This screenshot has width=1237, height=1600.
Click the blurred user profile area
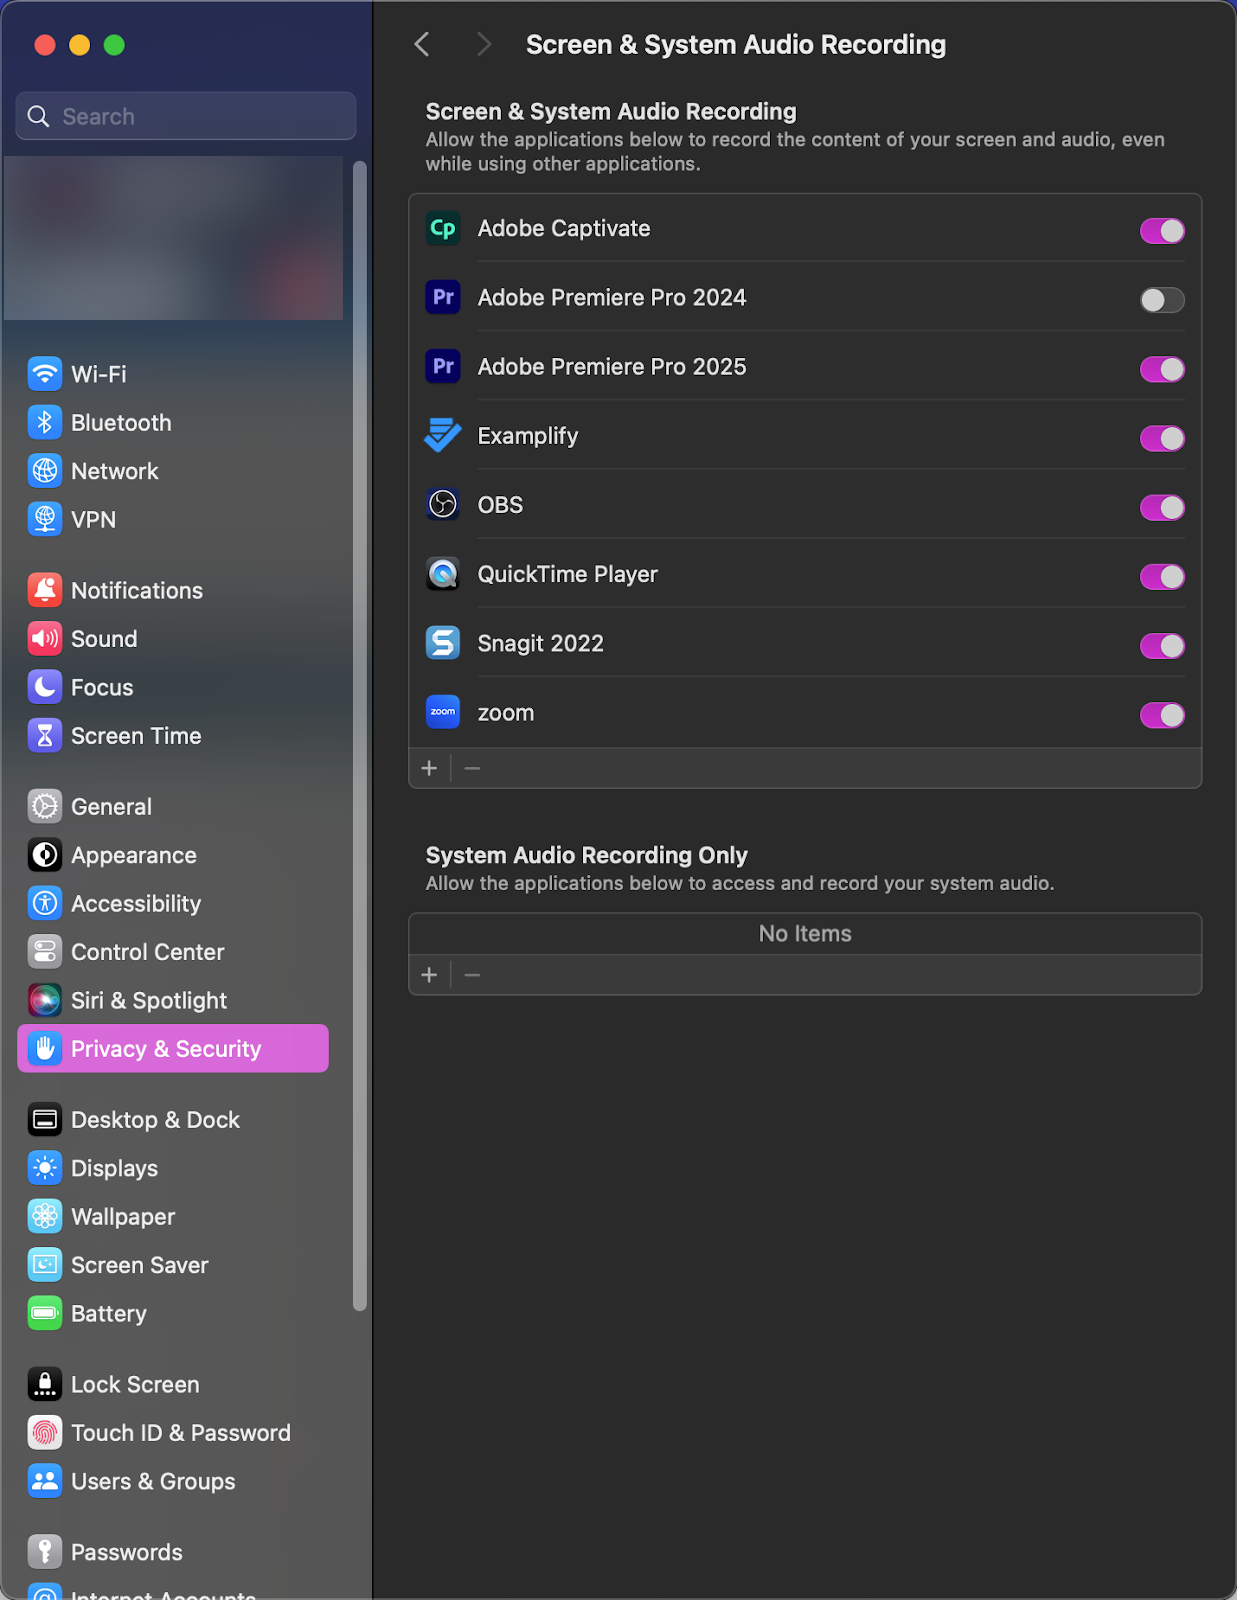coord(173,238)
